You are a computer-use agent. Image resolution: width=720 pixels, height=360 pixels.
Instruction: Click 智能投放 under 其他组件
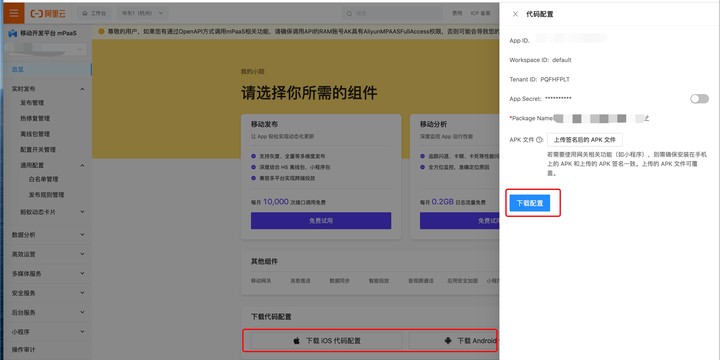click(x=379, y=281)
